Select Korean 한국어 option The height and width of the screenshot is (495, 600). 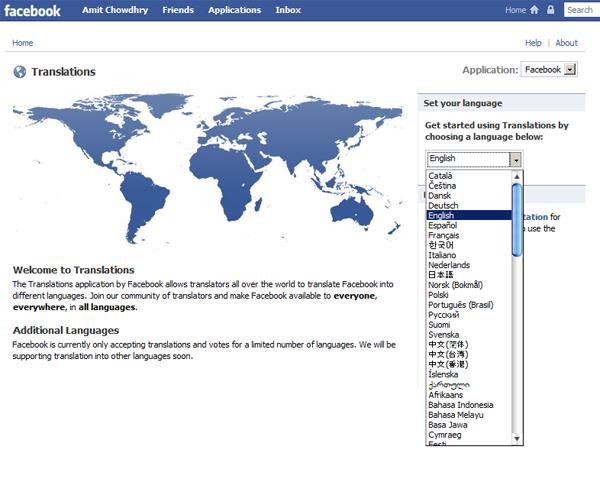[x=469, y=245]
